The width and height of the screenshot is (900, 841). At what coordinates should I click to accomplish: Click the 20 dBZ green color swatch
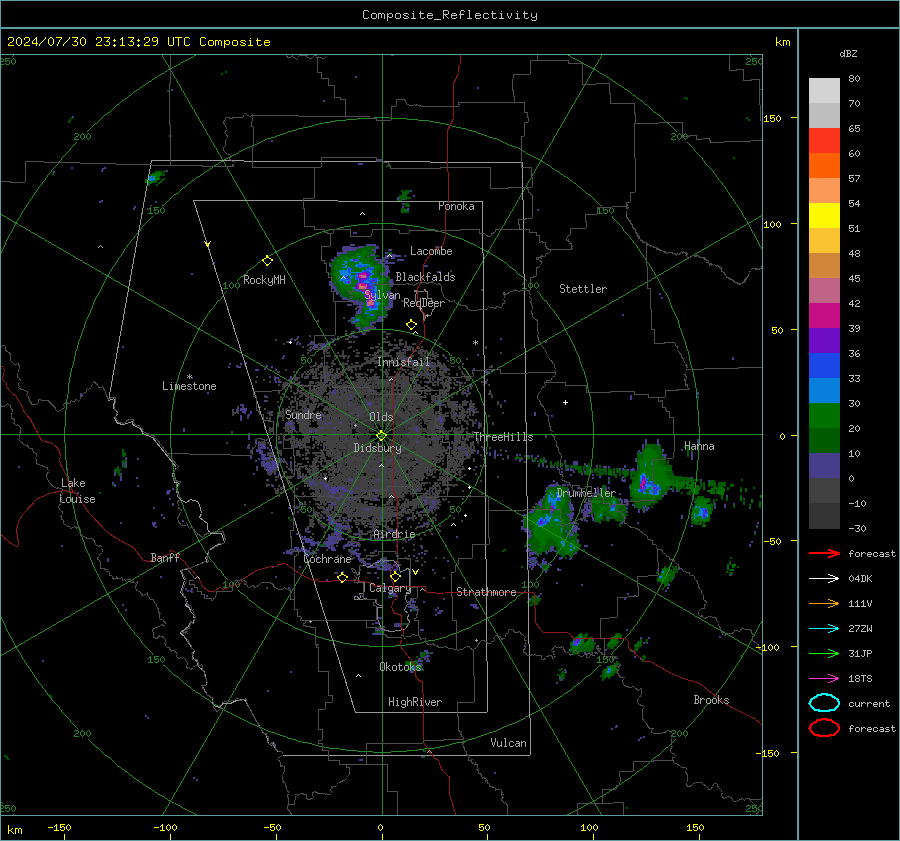(x=824, y=416)
